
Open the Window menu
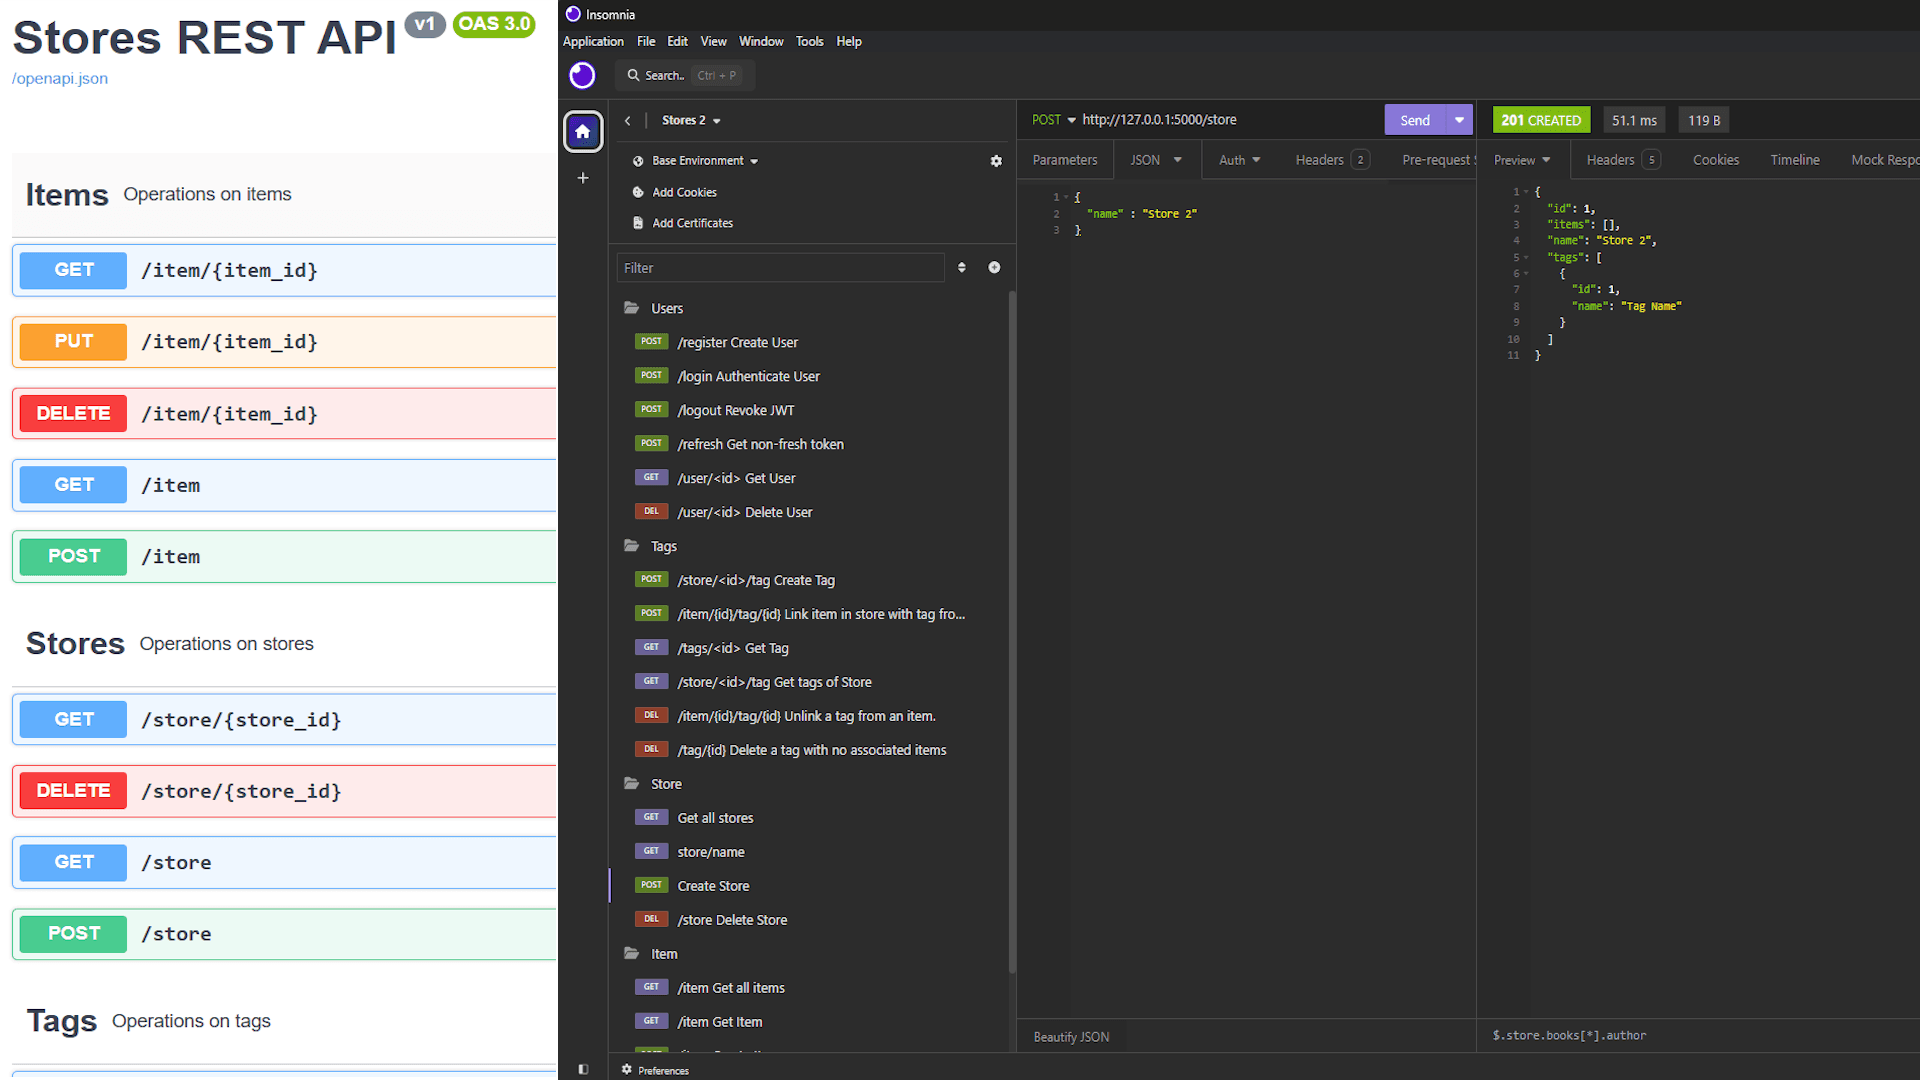[761, 41]
